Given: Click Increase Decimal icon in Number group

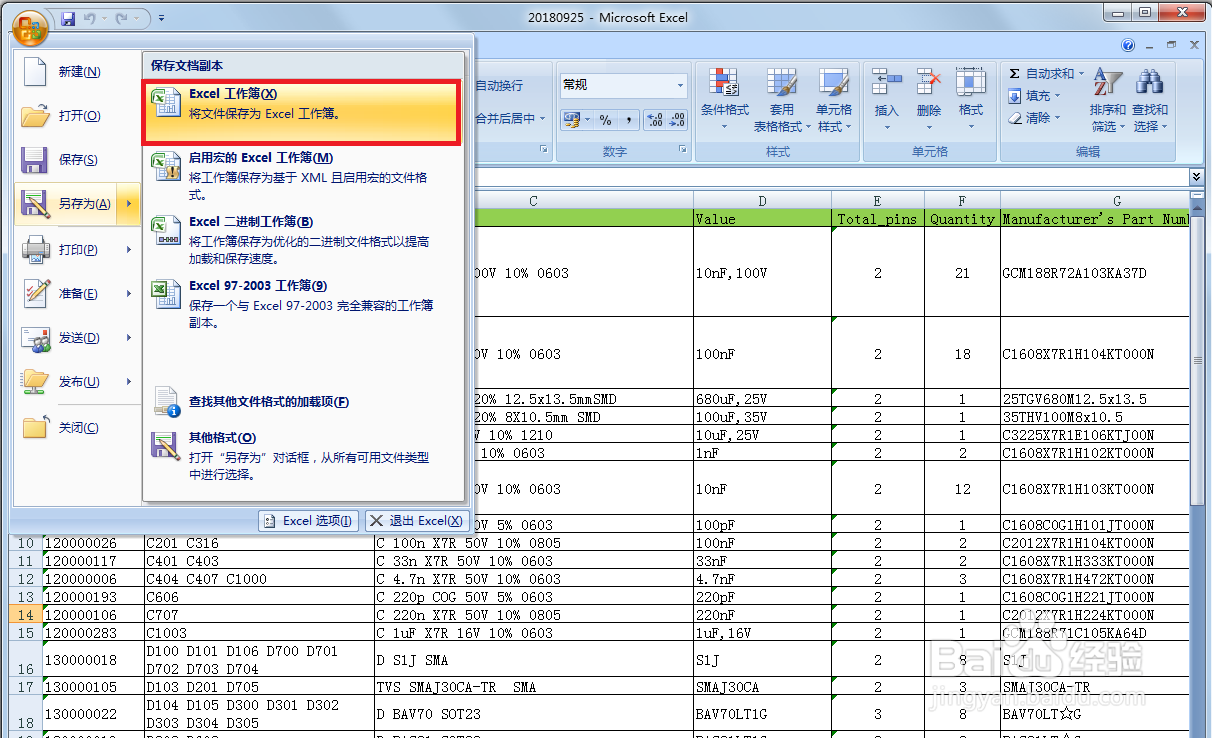Looking at the screenshot, I should [x=654, y=120].
